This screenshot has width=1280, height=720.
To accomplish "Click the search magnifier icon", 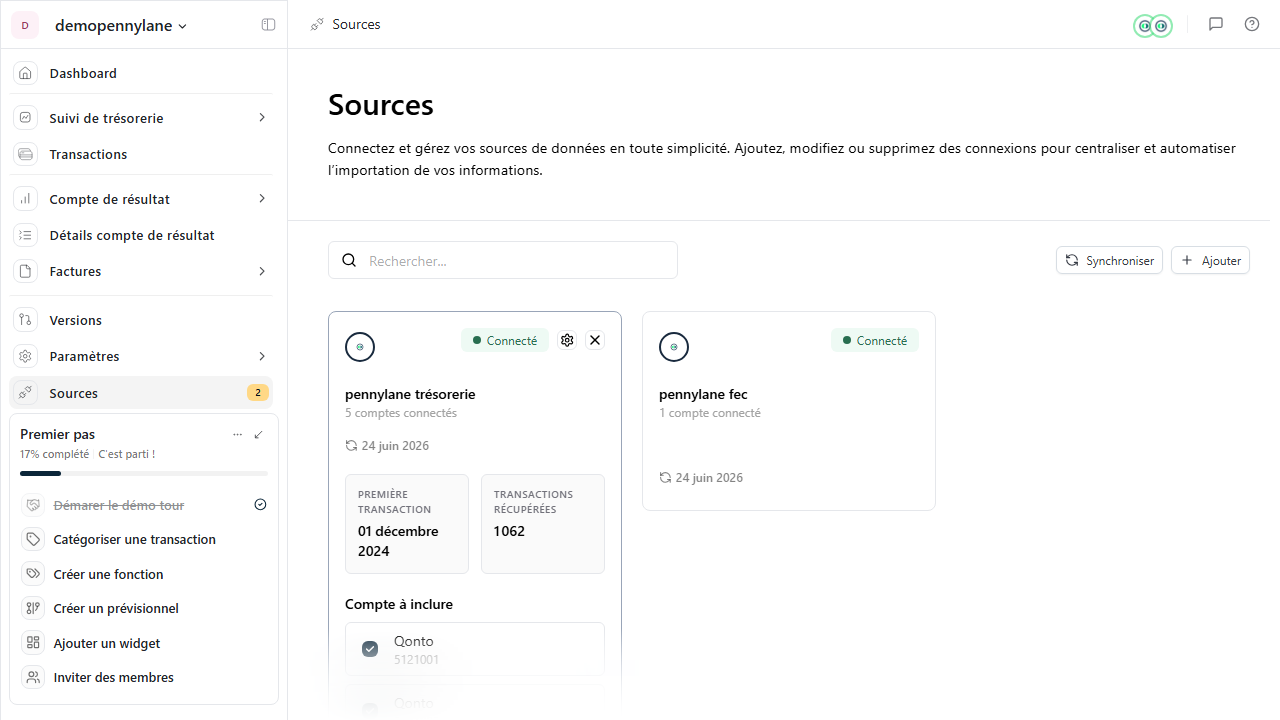I will 349,260.
